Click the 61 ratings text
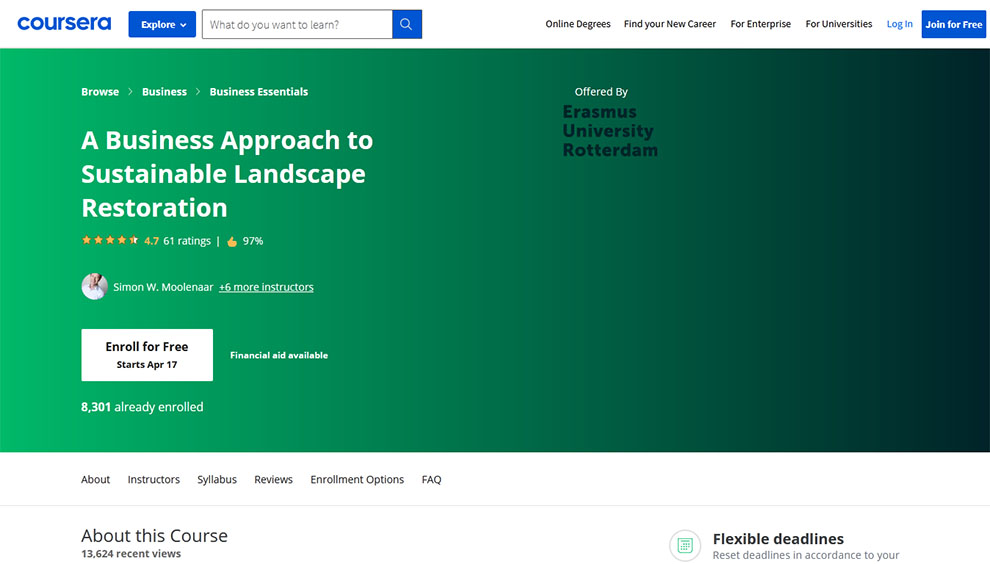Image resolution: width=990 pixels, height=564 pixels. click(x=187, y=241)
